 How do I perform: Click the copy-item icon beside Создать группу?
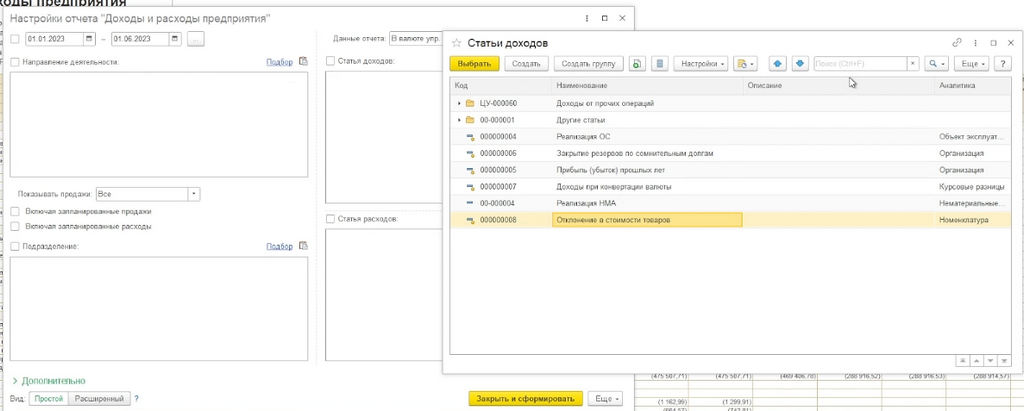pyautogui.click(x=637, y=63)
